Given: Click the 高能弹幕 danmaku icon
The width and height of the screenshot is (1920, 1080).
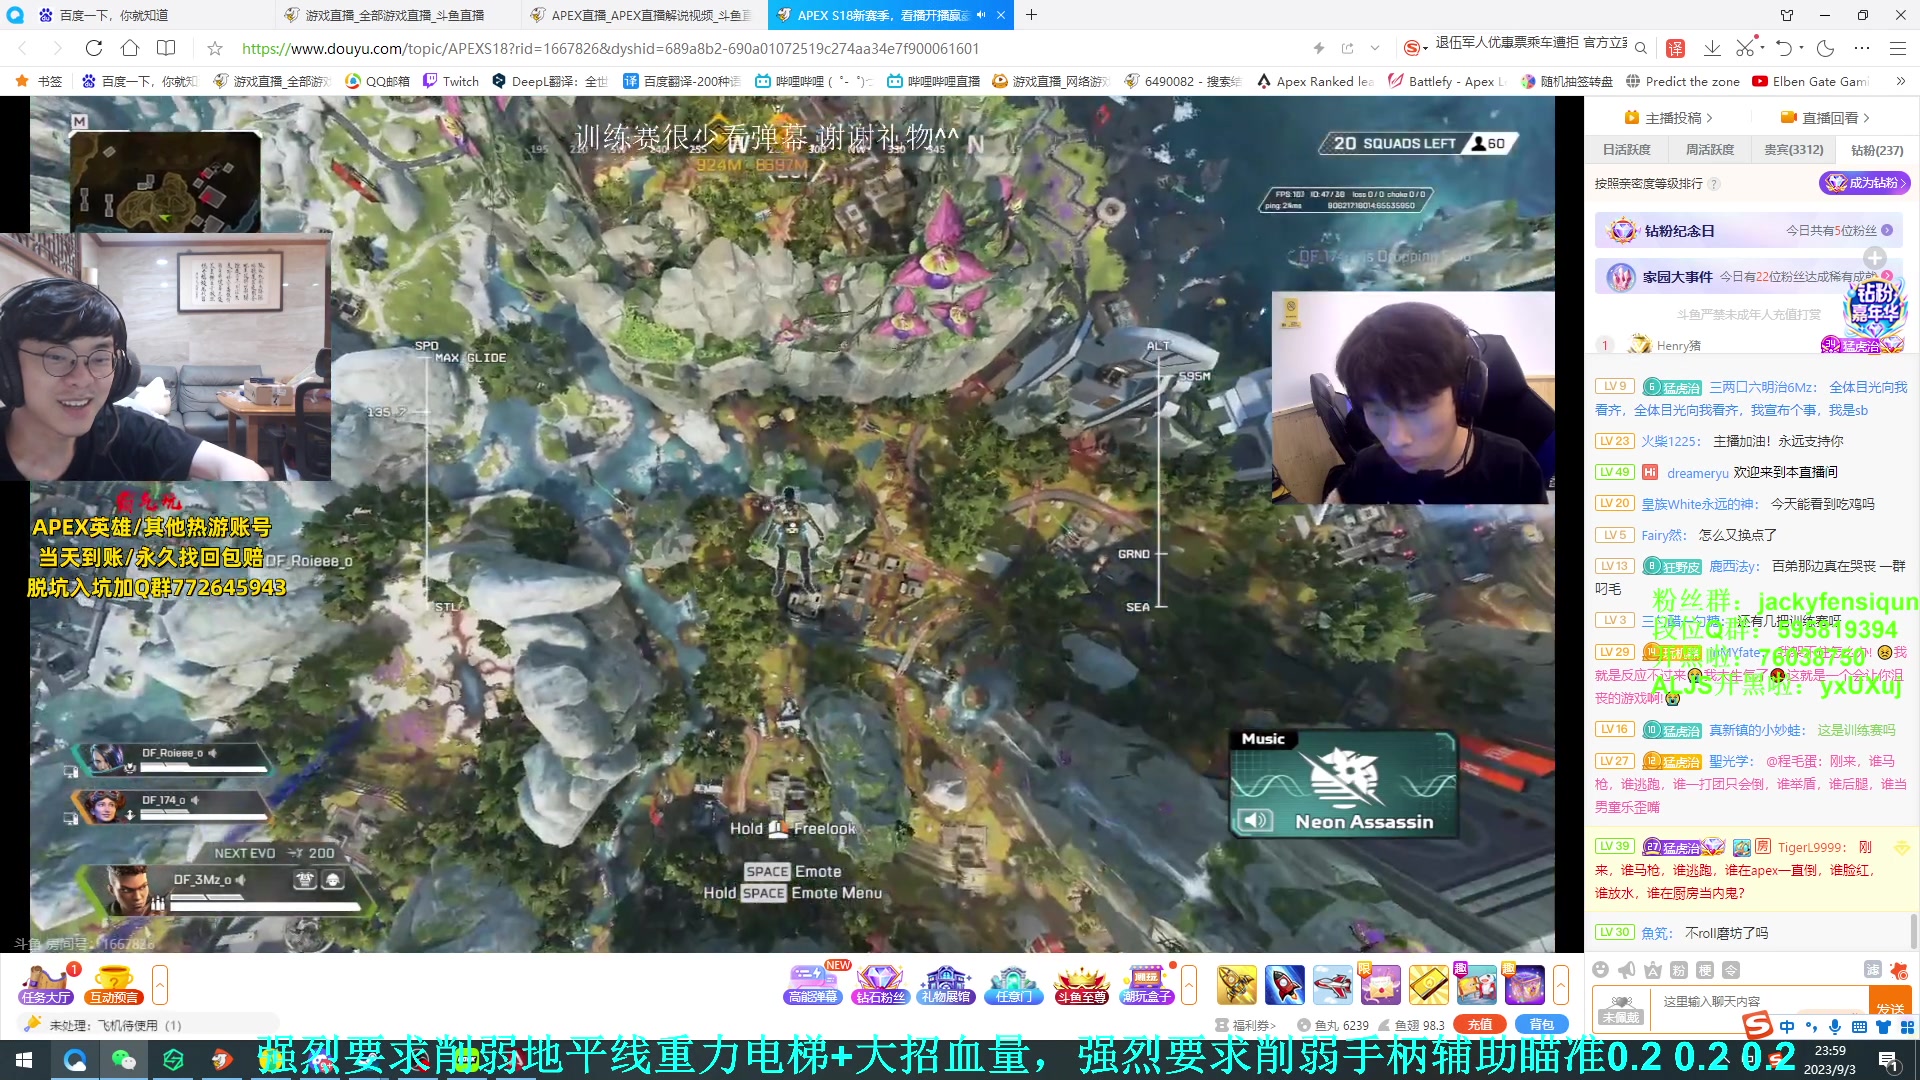Looking at the screenshot, I should click(x=812, y=984).
